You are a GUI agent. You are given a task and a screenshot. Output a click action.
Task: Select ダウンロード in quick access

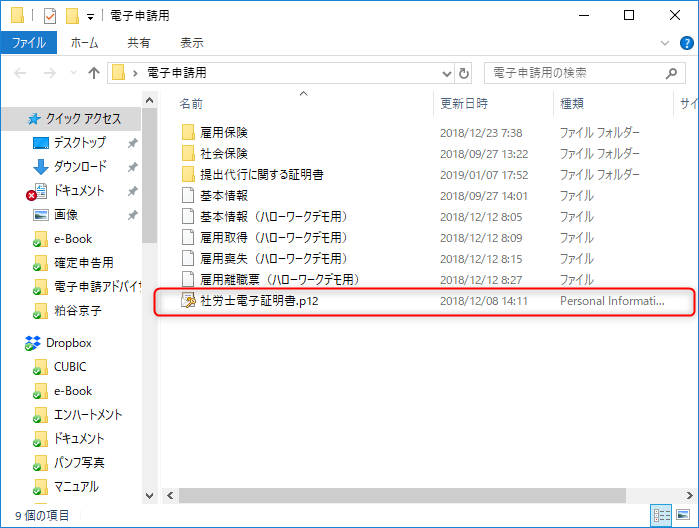pos(80,167)
